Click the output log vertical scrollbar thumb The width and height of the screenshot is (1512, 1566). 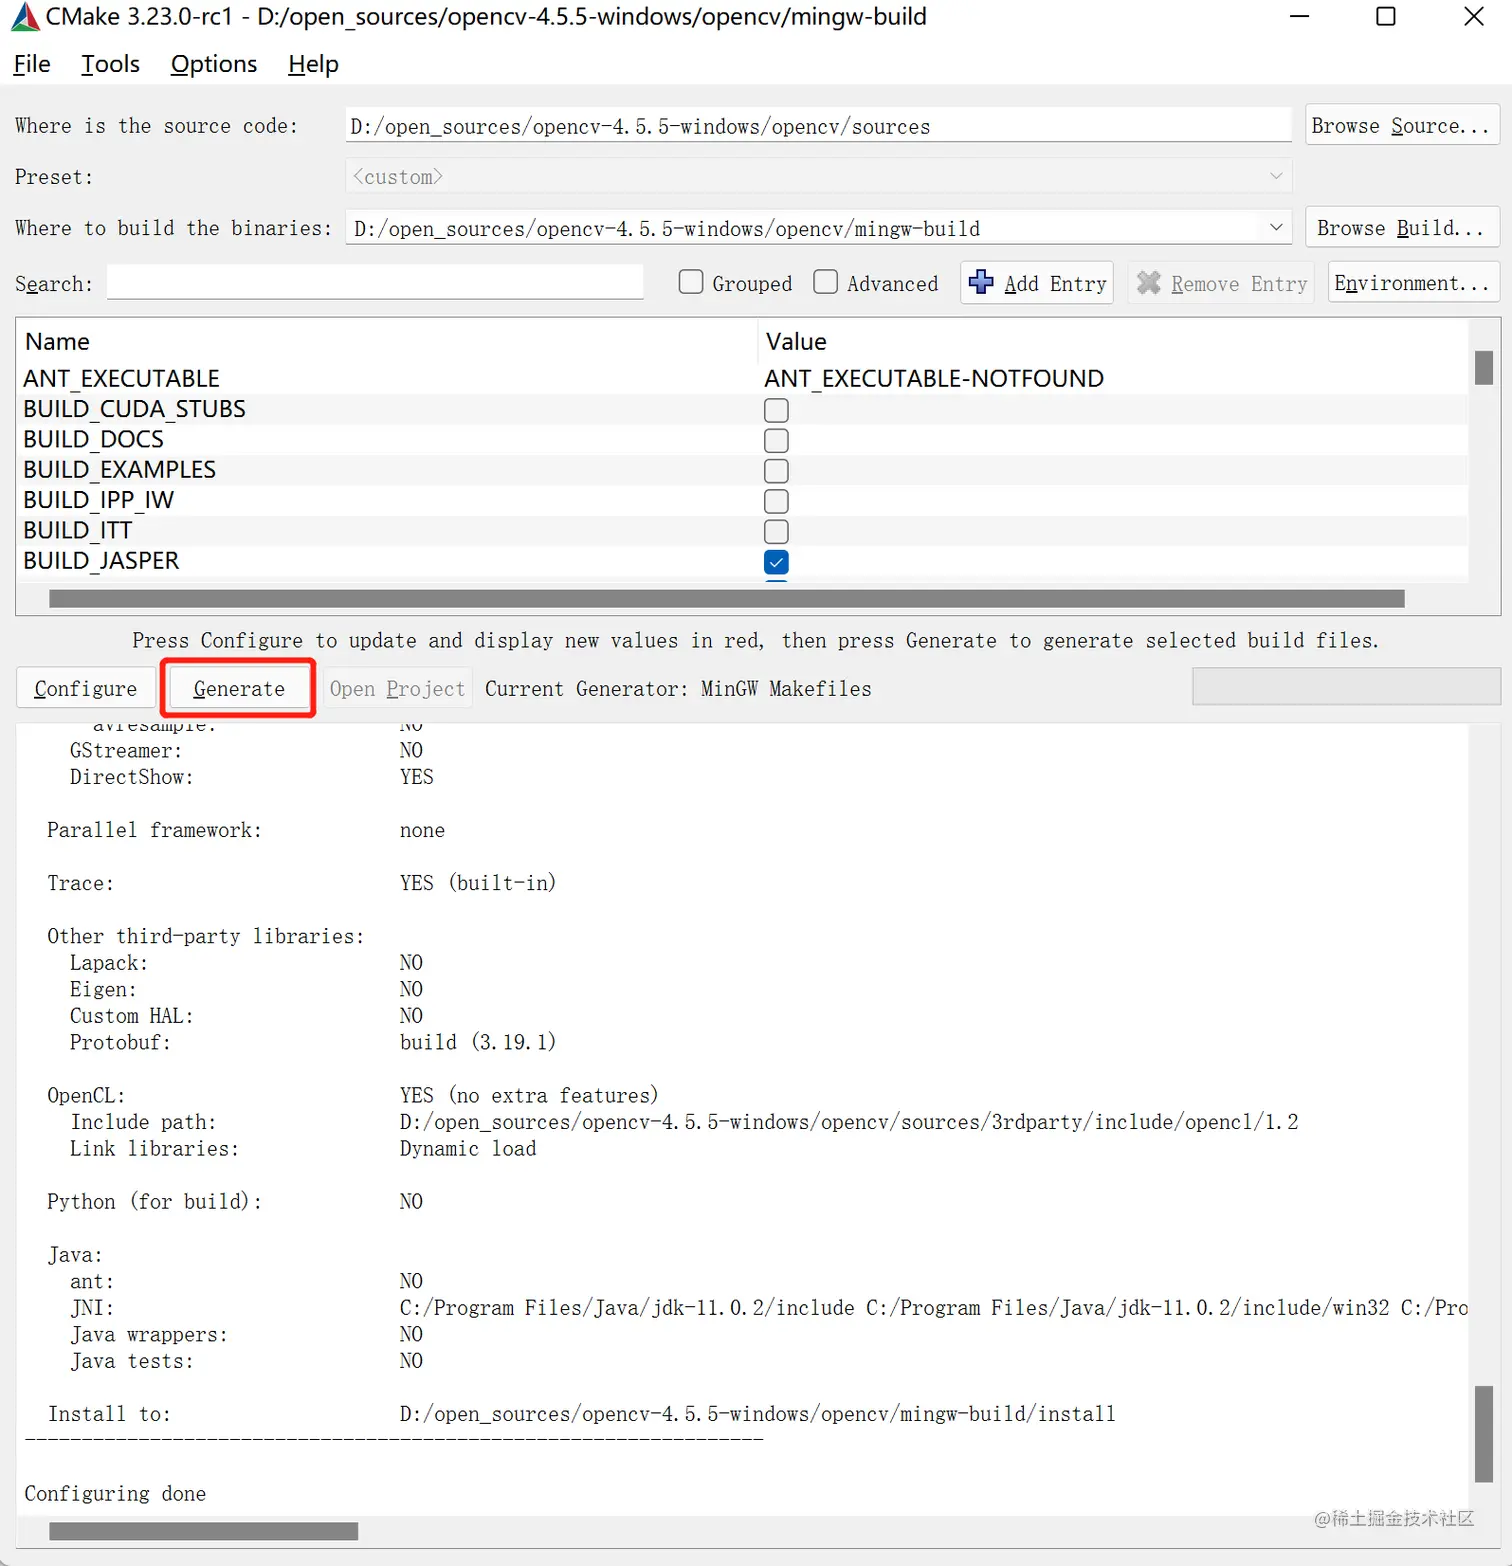[x=1484, y=1433]
